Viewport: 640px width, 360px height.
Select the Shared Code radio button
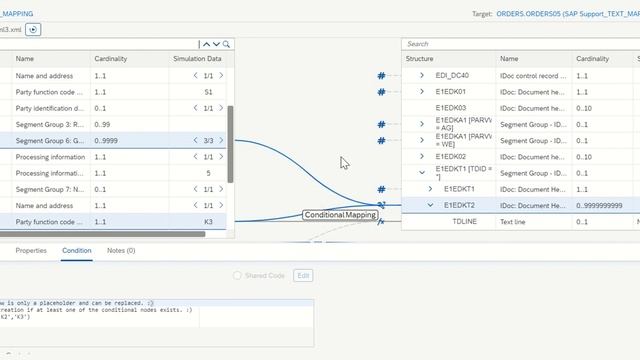[x=237, y=276]
